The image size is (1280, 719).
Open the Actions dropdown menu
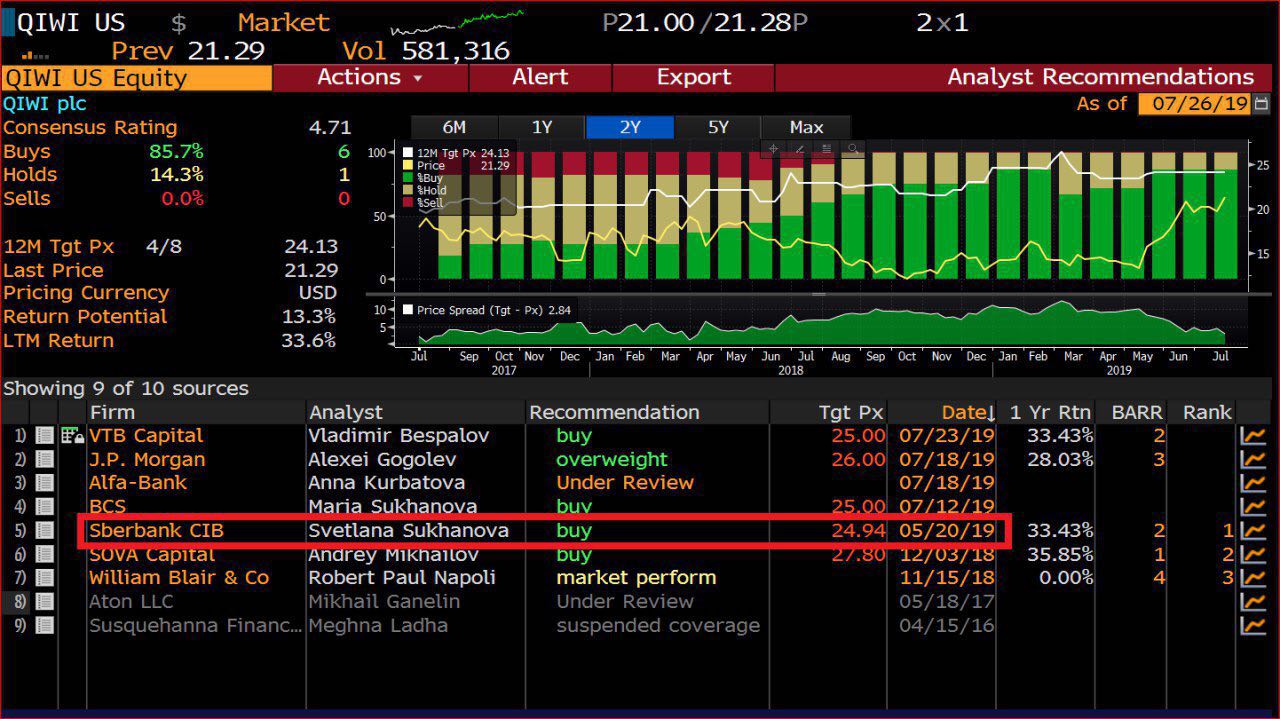pos(369,77)
